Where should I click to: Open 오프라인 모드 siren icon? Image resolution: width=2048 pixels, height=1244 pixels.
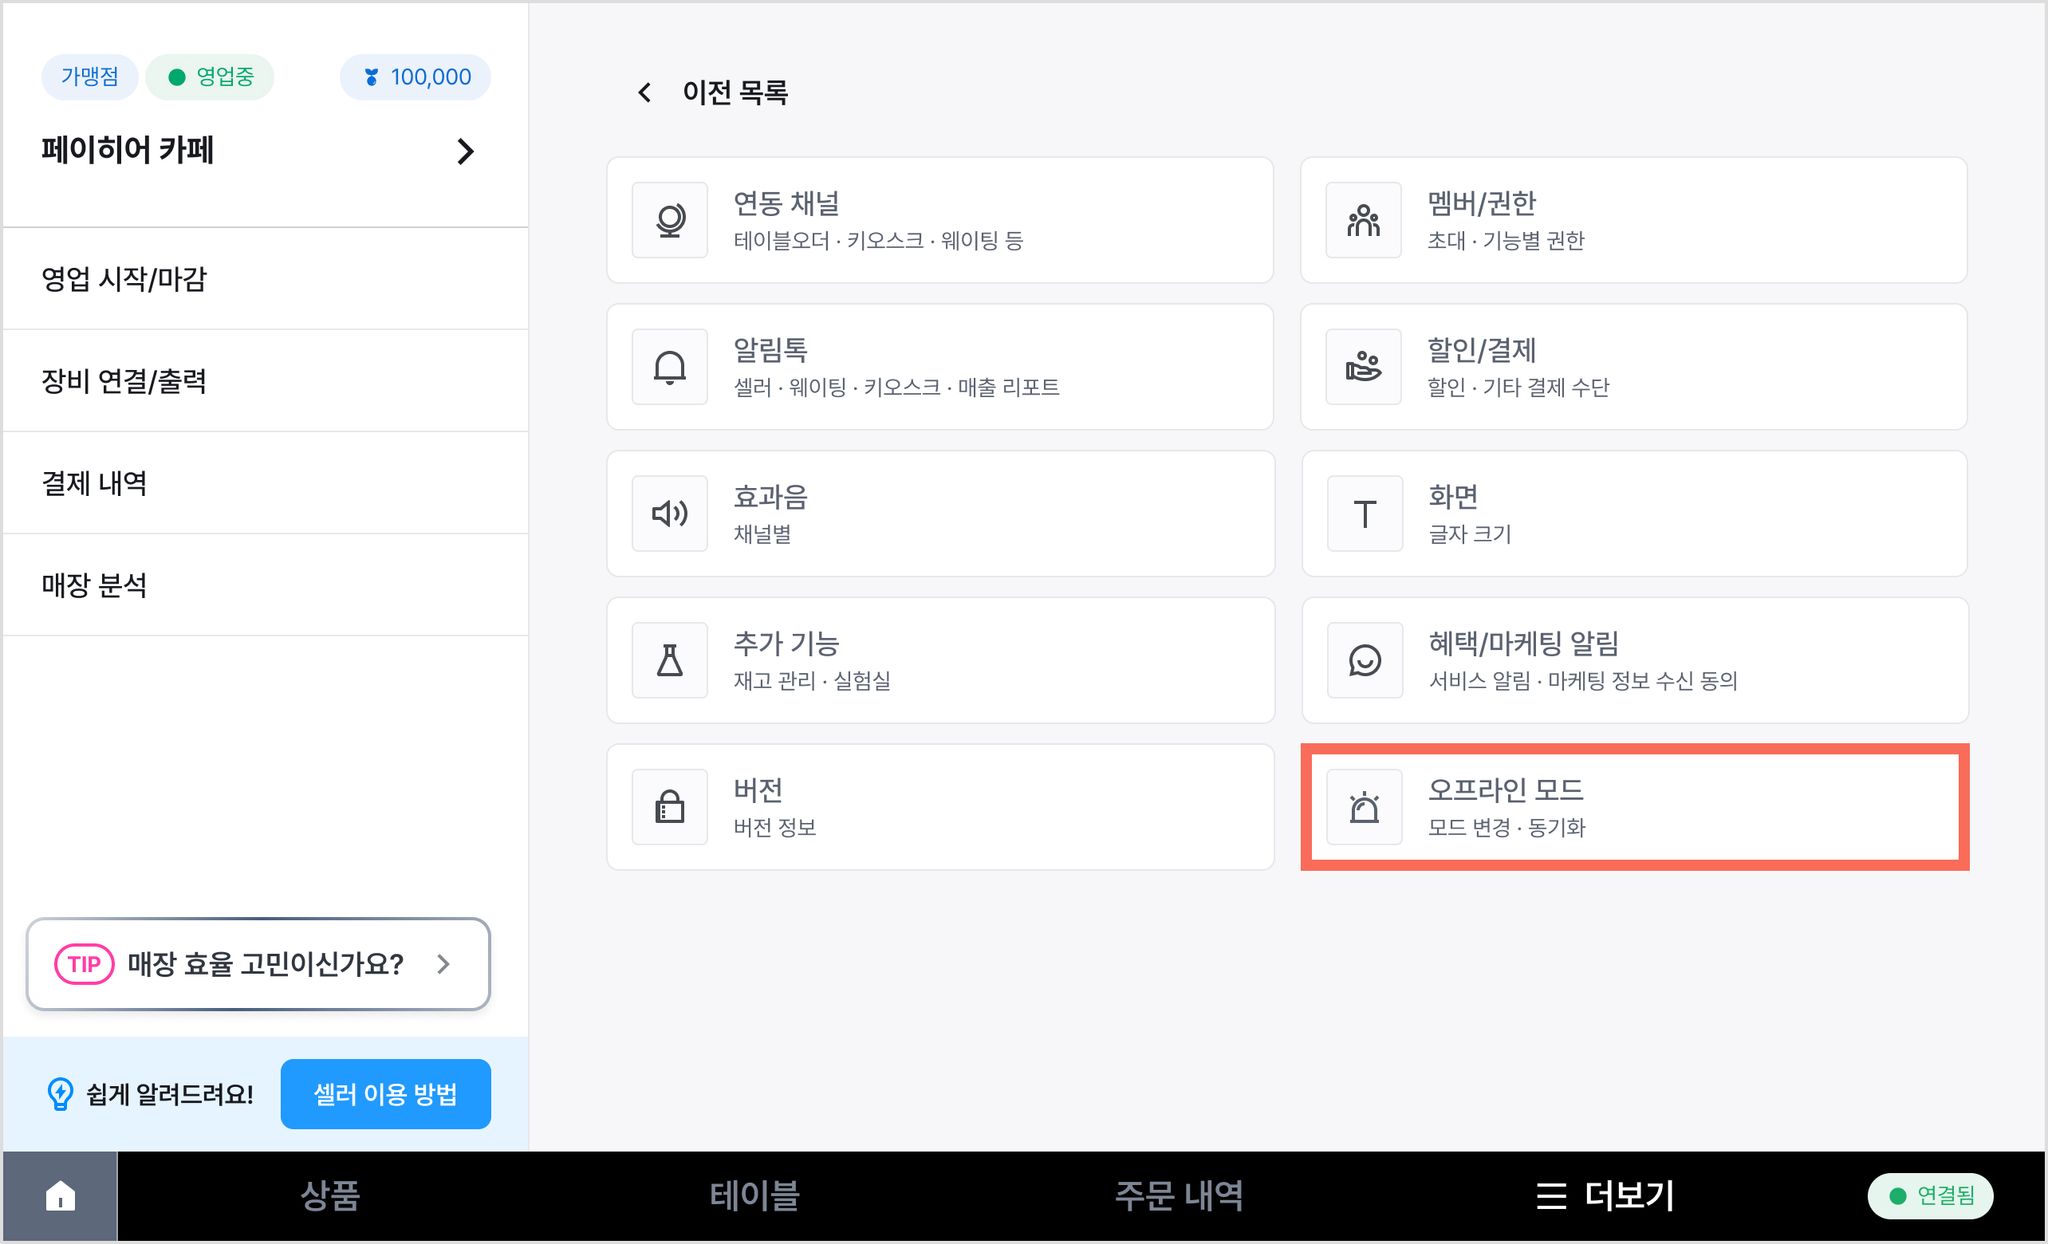[1364, 807]
